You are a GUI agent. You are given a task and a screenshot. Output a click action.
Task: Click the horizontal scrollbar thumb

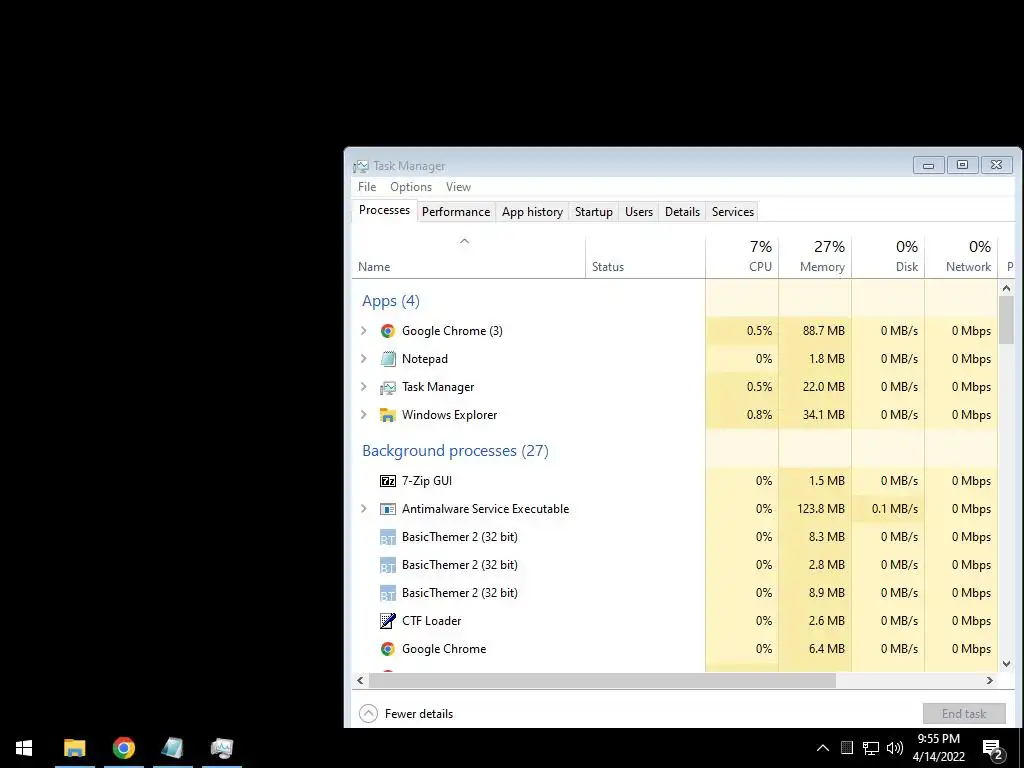[x=602, y=680]
